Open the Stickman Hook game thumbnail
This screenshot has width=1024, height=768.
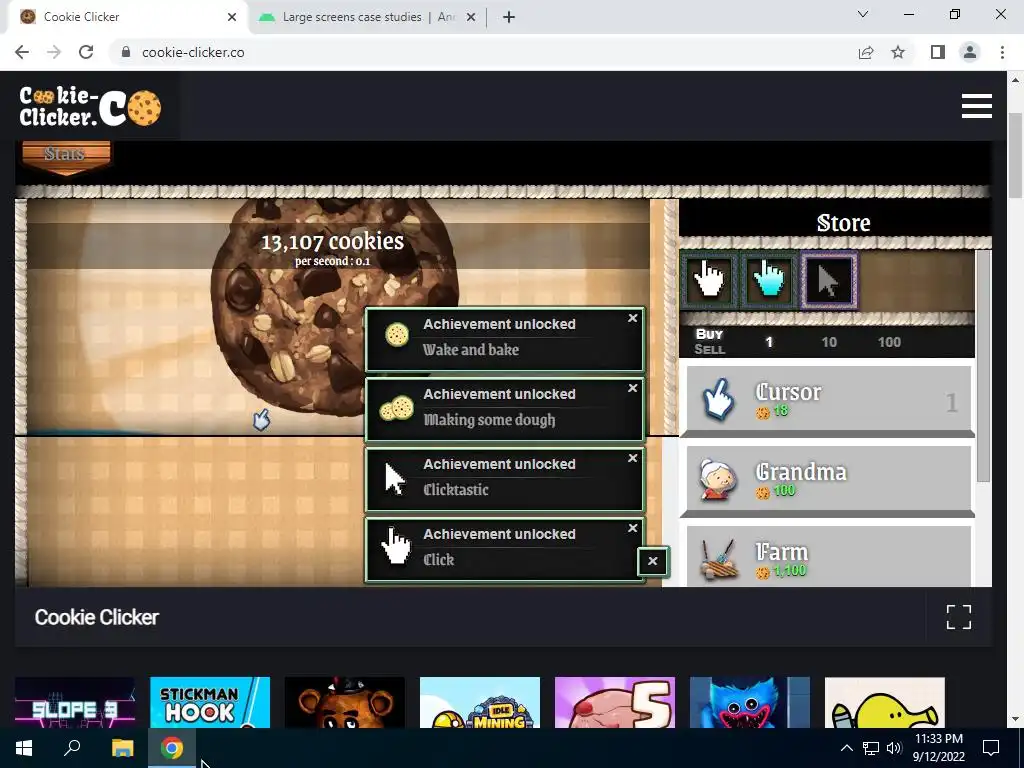[x=210, y=703]
